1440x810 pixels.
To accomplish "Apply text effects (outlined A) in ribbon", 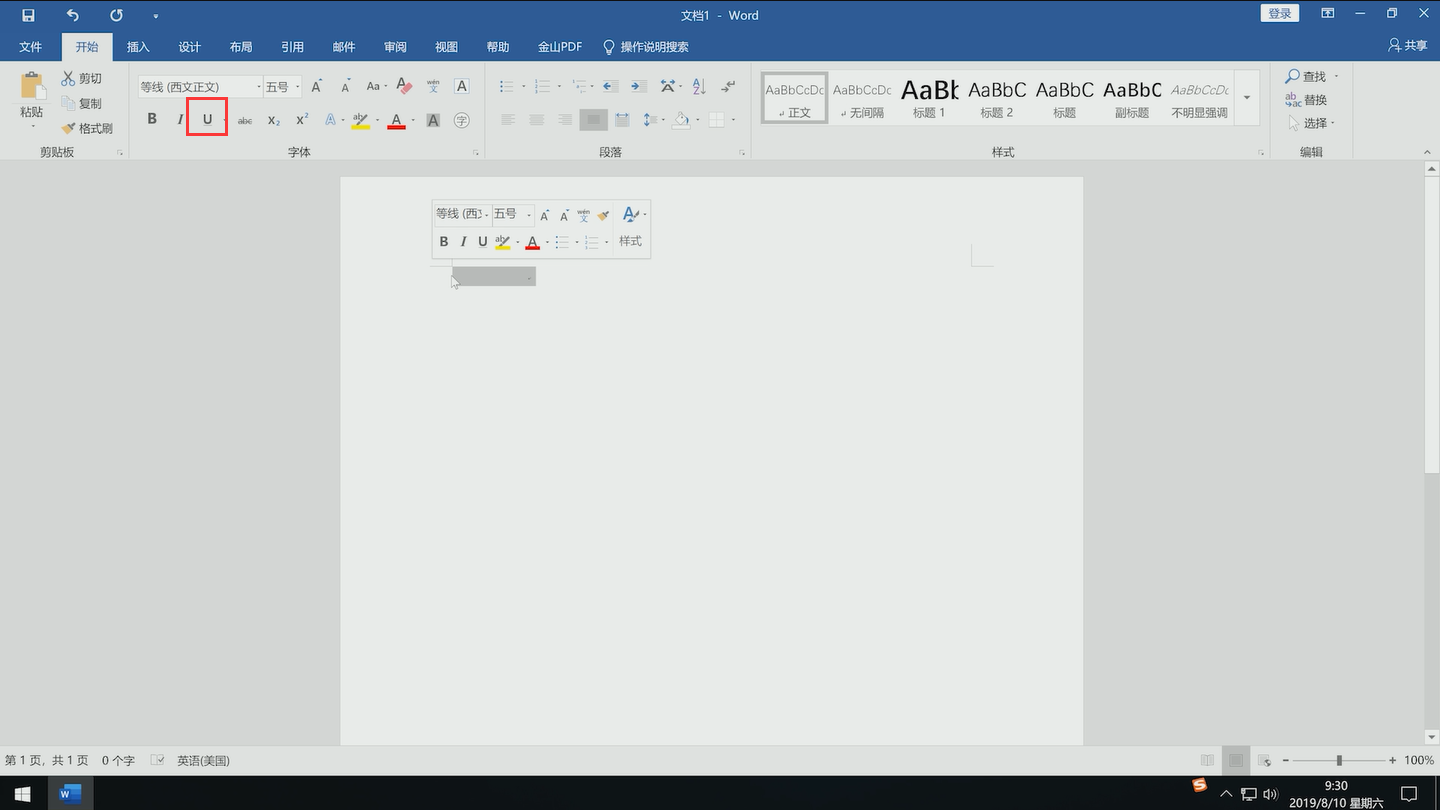I will 330,120.
